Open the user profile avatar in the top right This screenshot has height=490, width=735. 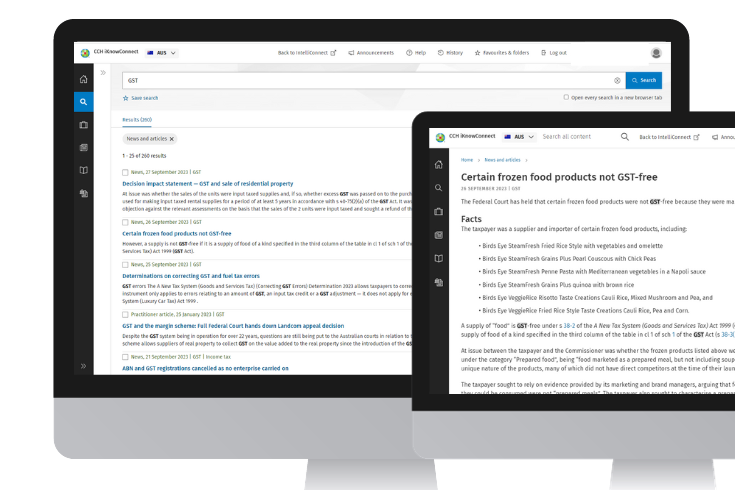tap(655, 53)
